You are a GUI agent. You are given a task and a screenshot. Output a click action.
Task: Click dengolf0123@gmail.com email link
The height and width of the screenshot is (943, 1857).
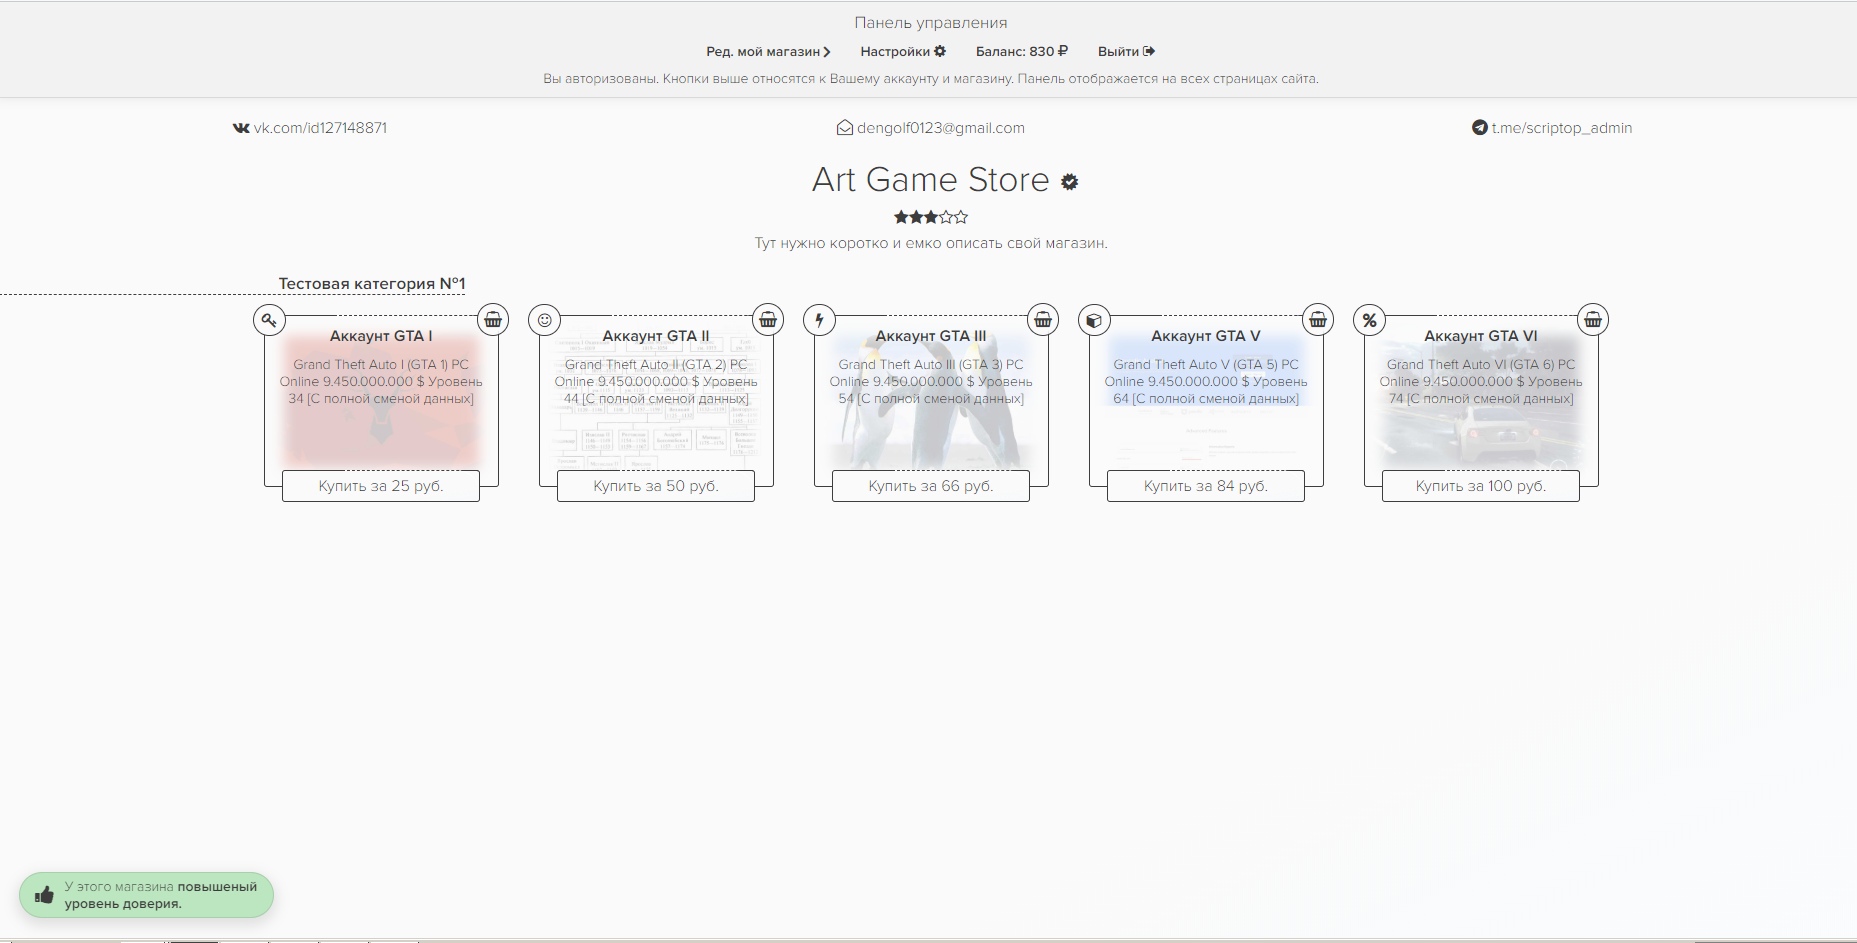coord(931,128)
